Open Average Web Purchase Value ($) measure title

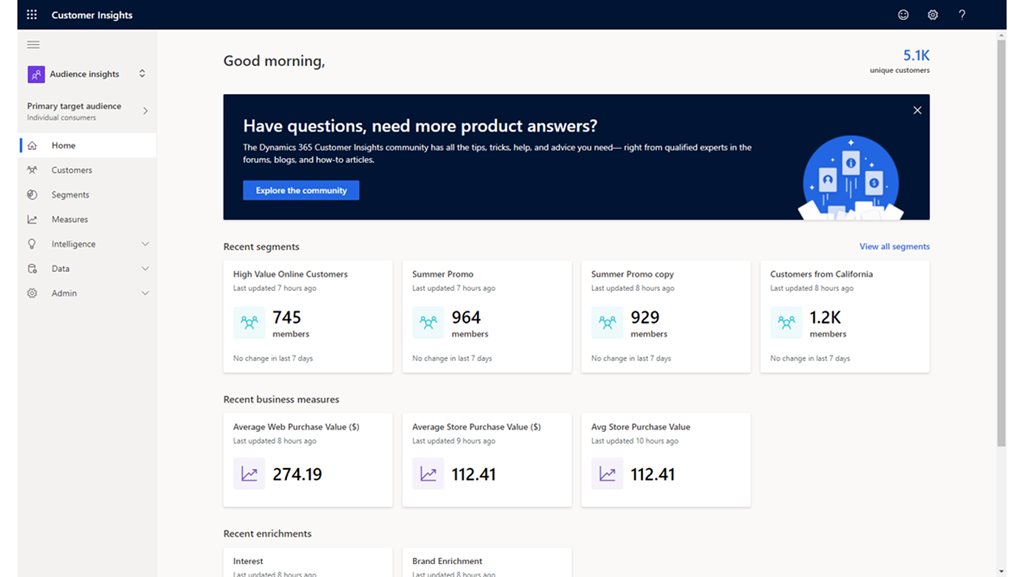pyautogui.click(x=296, y=427)
